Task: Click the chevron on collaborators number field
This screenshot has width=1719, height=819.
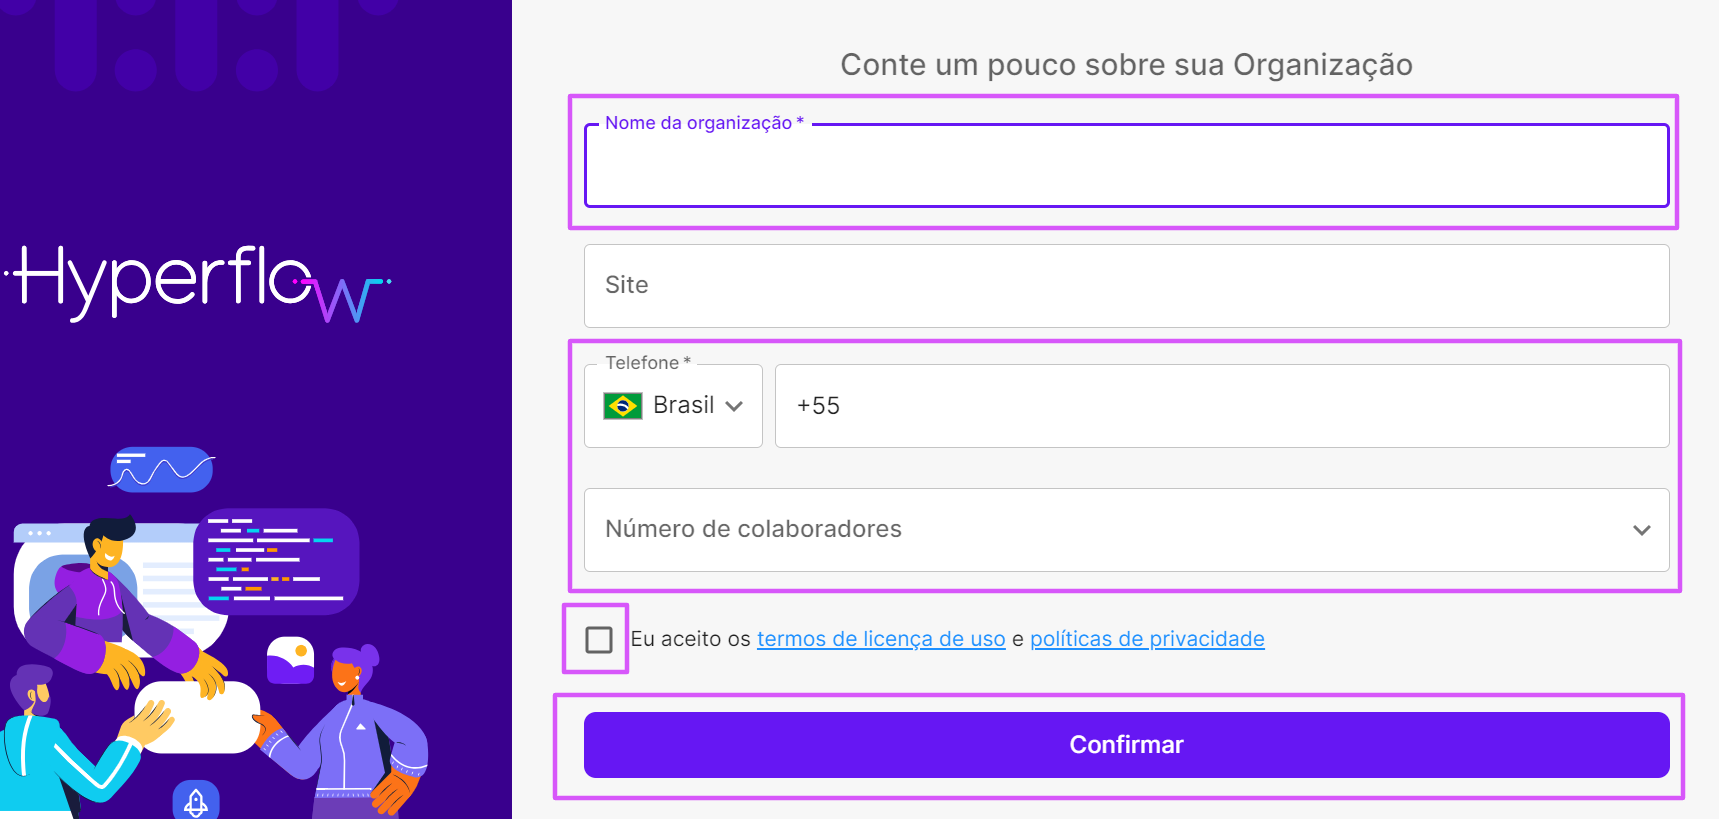Action: 1642,530
